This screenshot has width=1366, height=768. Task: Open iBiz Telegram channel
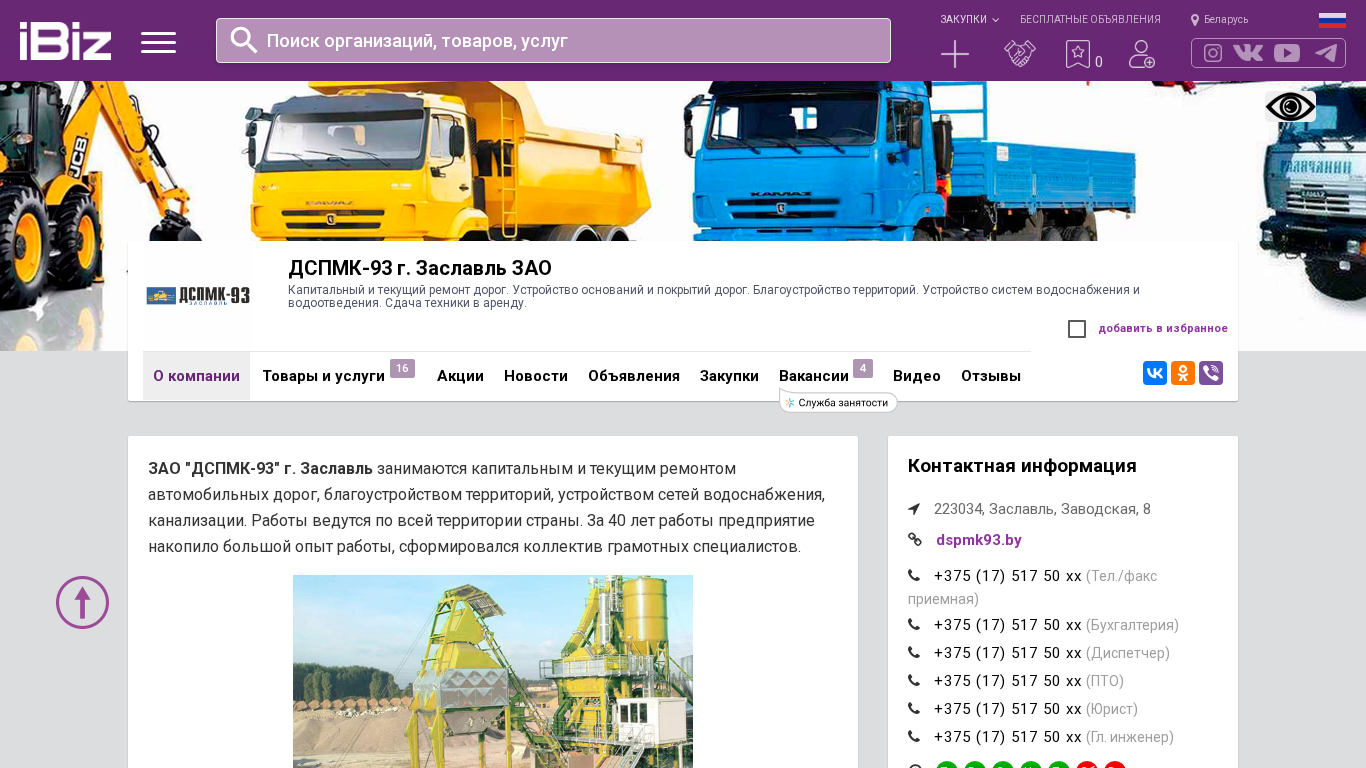coord(1326,53)
